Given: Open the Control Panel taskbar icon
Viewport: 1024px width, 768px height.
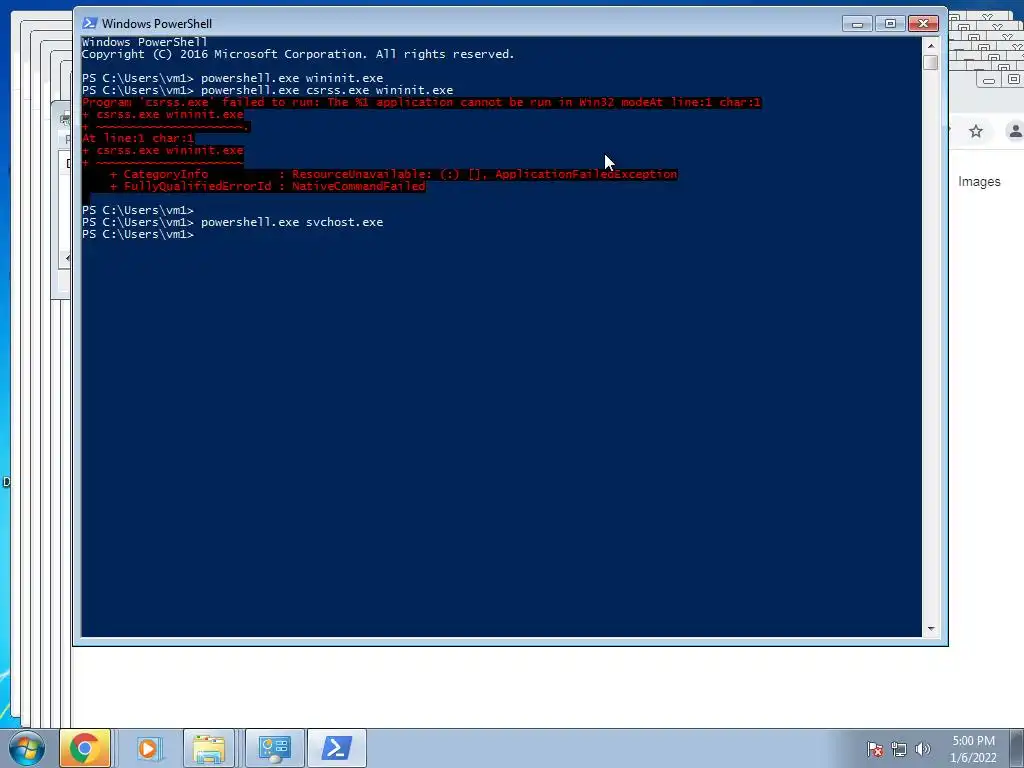Looking at the screenshot, I should tap(274, 748).
